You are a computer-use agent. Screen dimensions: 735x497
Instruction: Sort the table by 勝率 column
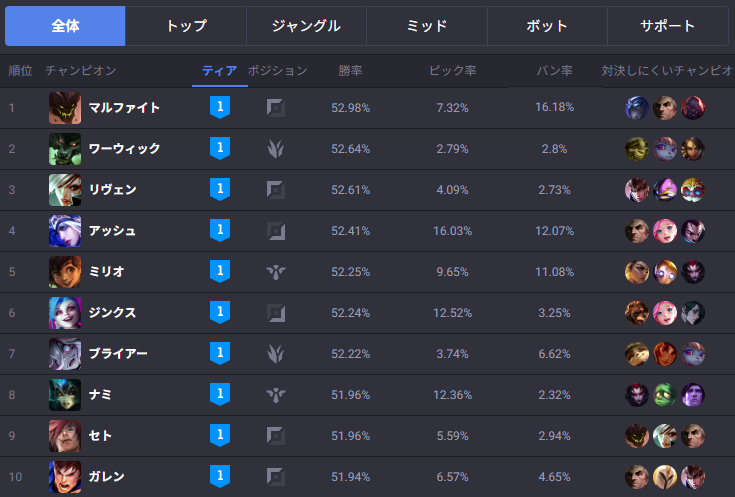coord(350,71)
